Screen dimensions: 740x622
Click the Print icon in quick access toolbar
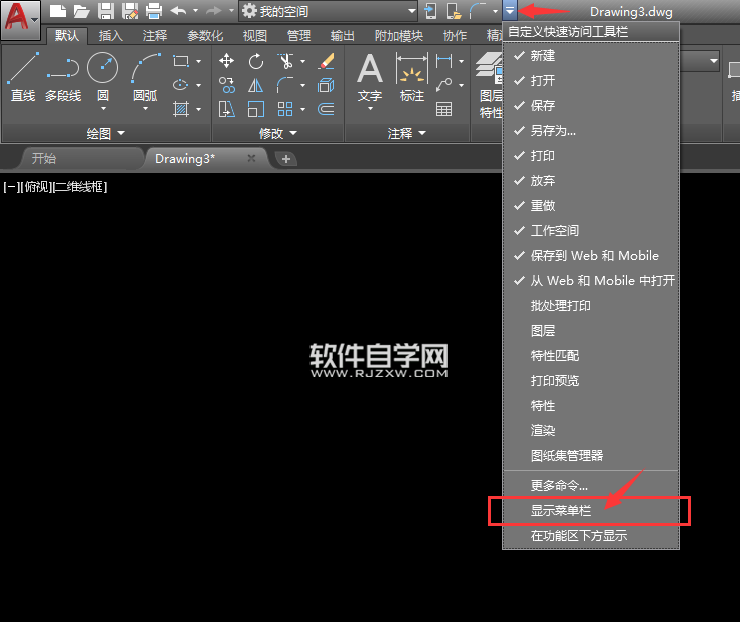[154, 11]
